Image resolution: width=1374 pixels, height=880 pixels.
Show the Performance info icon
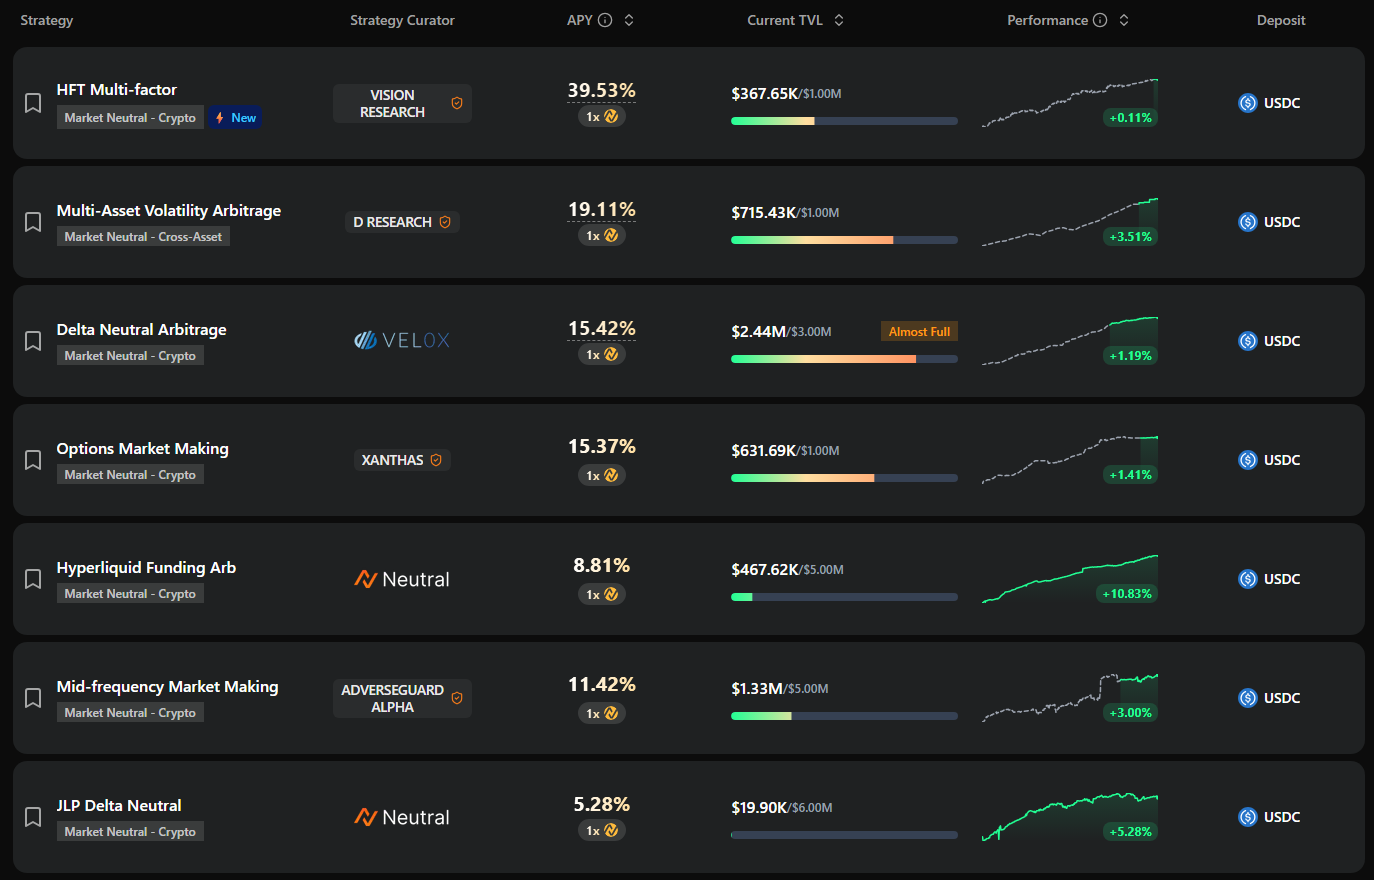click(1100, 20)
